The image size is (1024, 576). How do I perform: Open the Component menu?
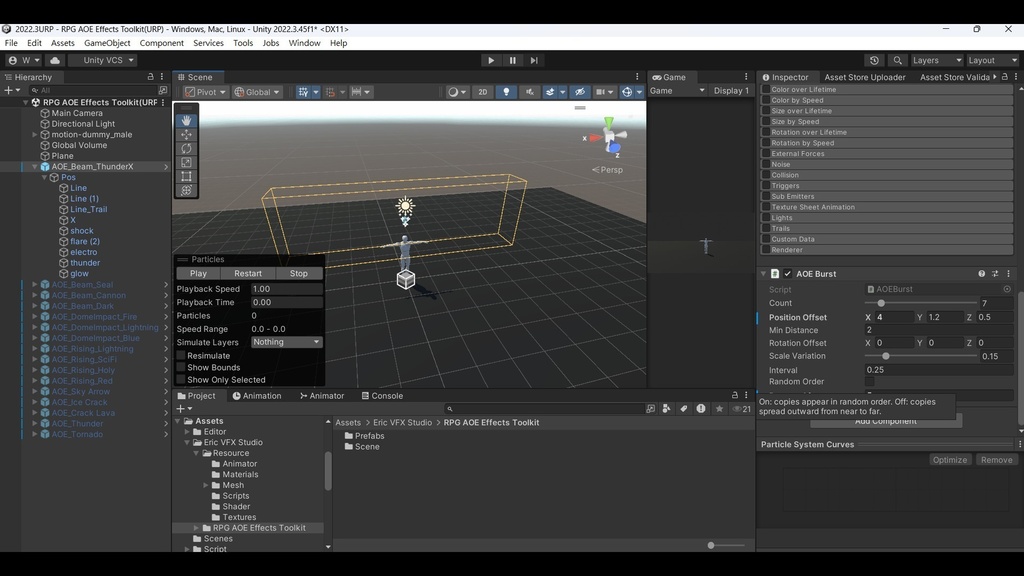click(161, 43)
